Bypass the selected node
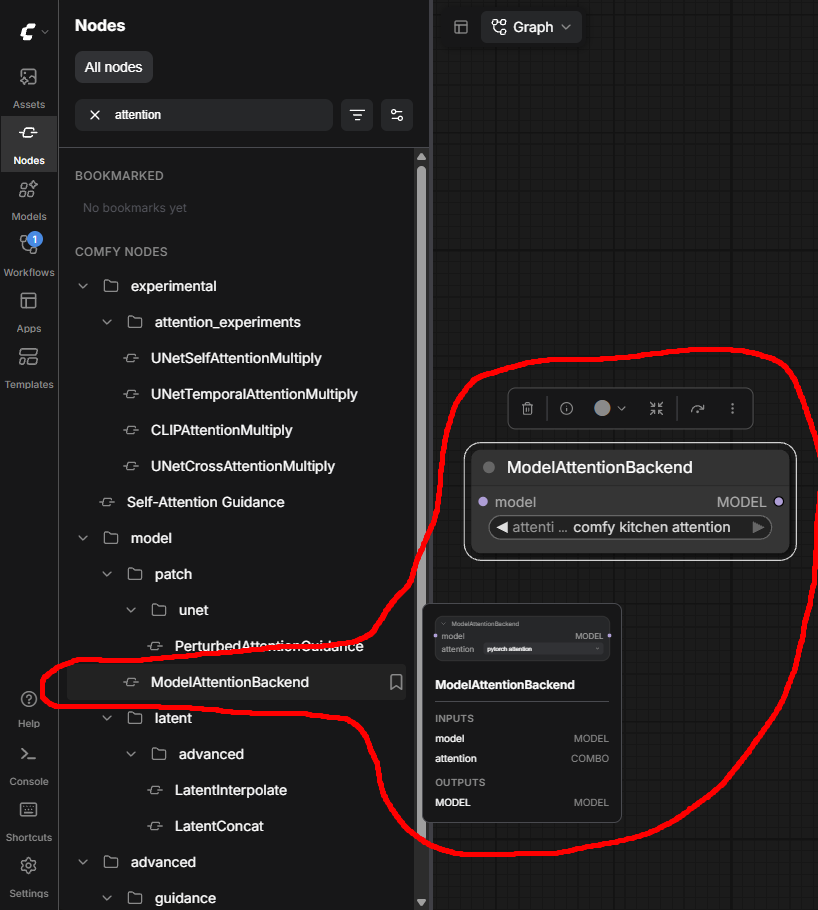 pyautogui.click(x=697, y=409)
